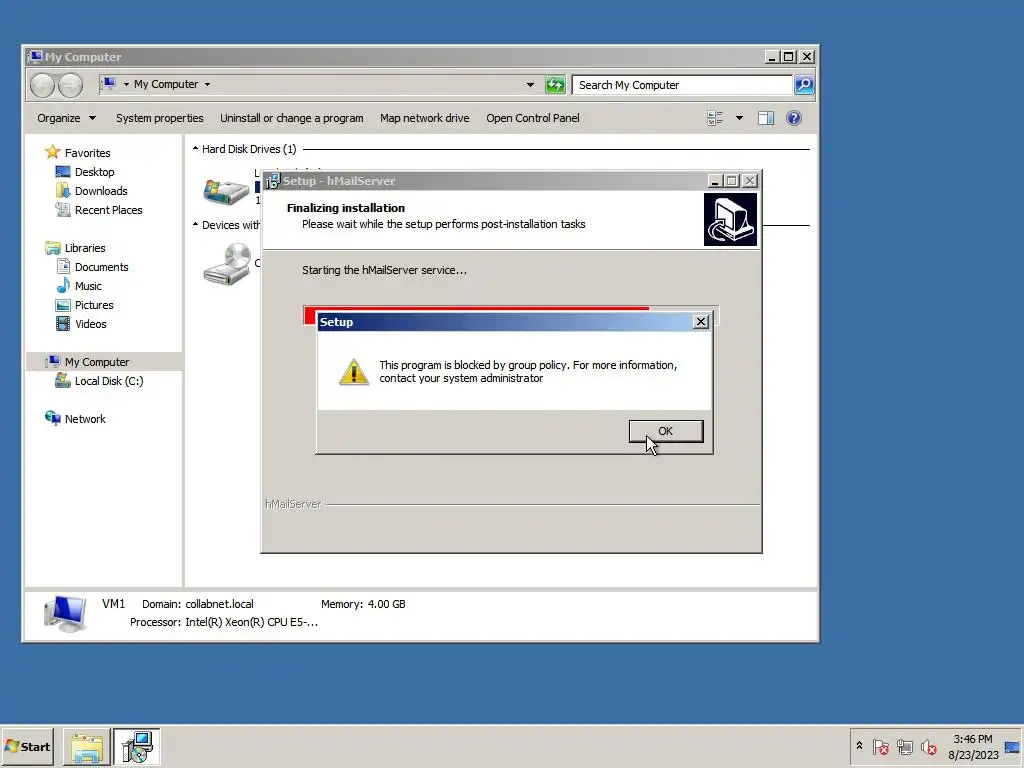Click the VM1 computer icon in details pane
This screenshot has height=768, width=1024.
click(x=65, y=614)
